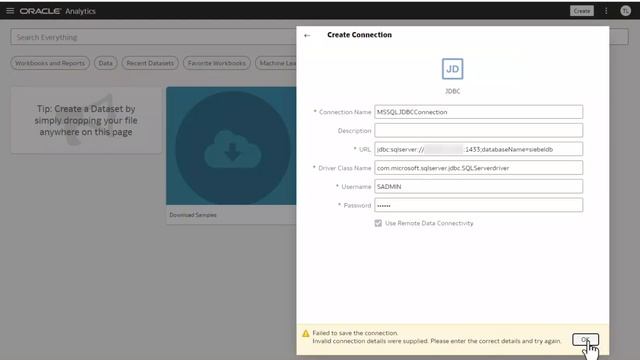Focus the Connection Name field
Image resolution: width=640 pixels, height=360 pixels.
click(x=478, y=112)
